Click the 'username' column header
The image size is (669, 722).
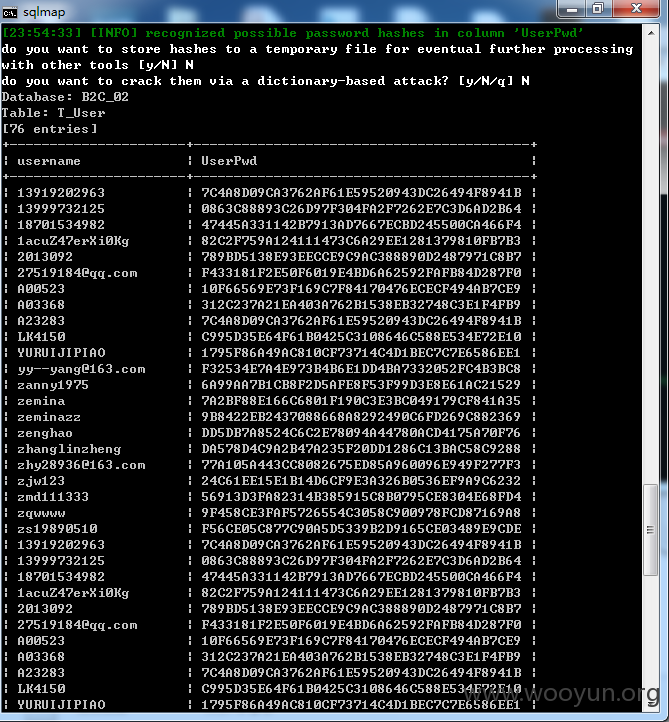point(49,161)
